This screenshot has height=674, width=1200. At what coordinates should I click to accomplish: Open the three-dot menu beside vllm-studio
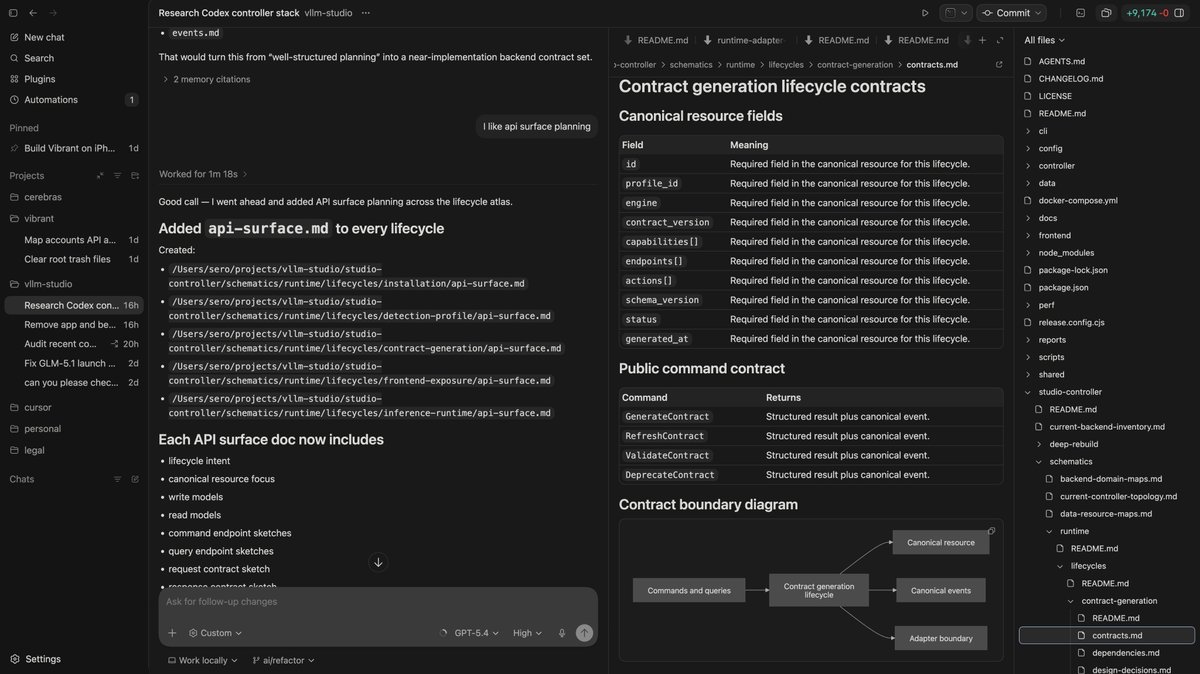(365, 13)
